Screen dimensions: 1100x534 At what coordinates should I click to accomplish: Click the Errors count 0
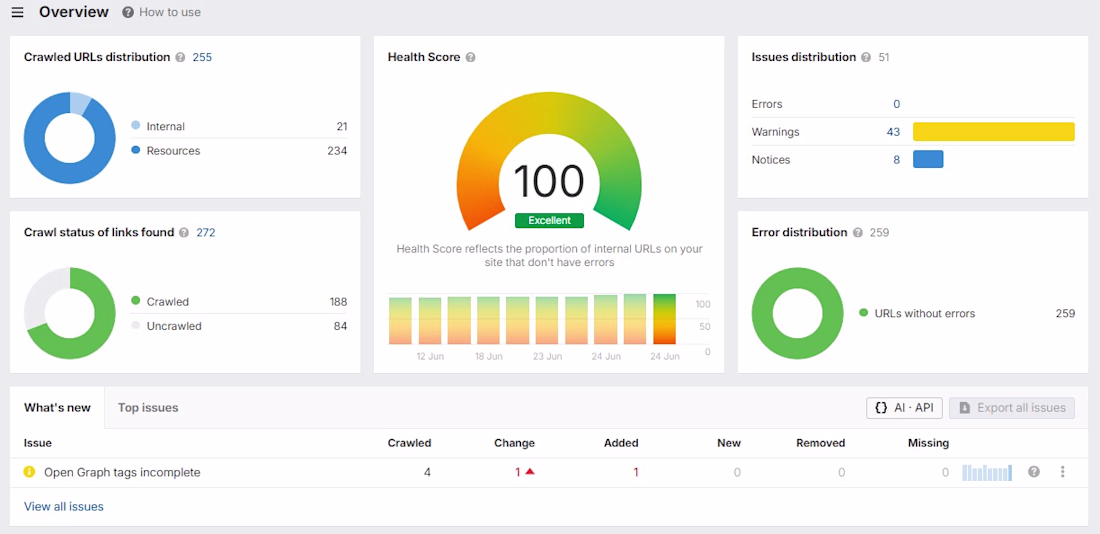pos(897,104)
